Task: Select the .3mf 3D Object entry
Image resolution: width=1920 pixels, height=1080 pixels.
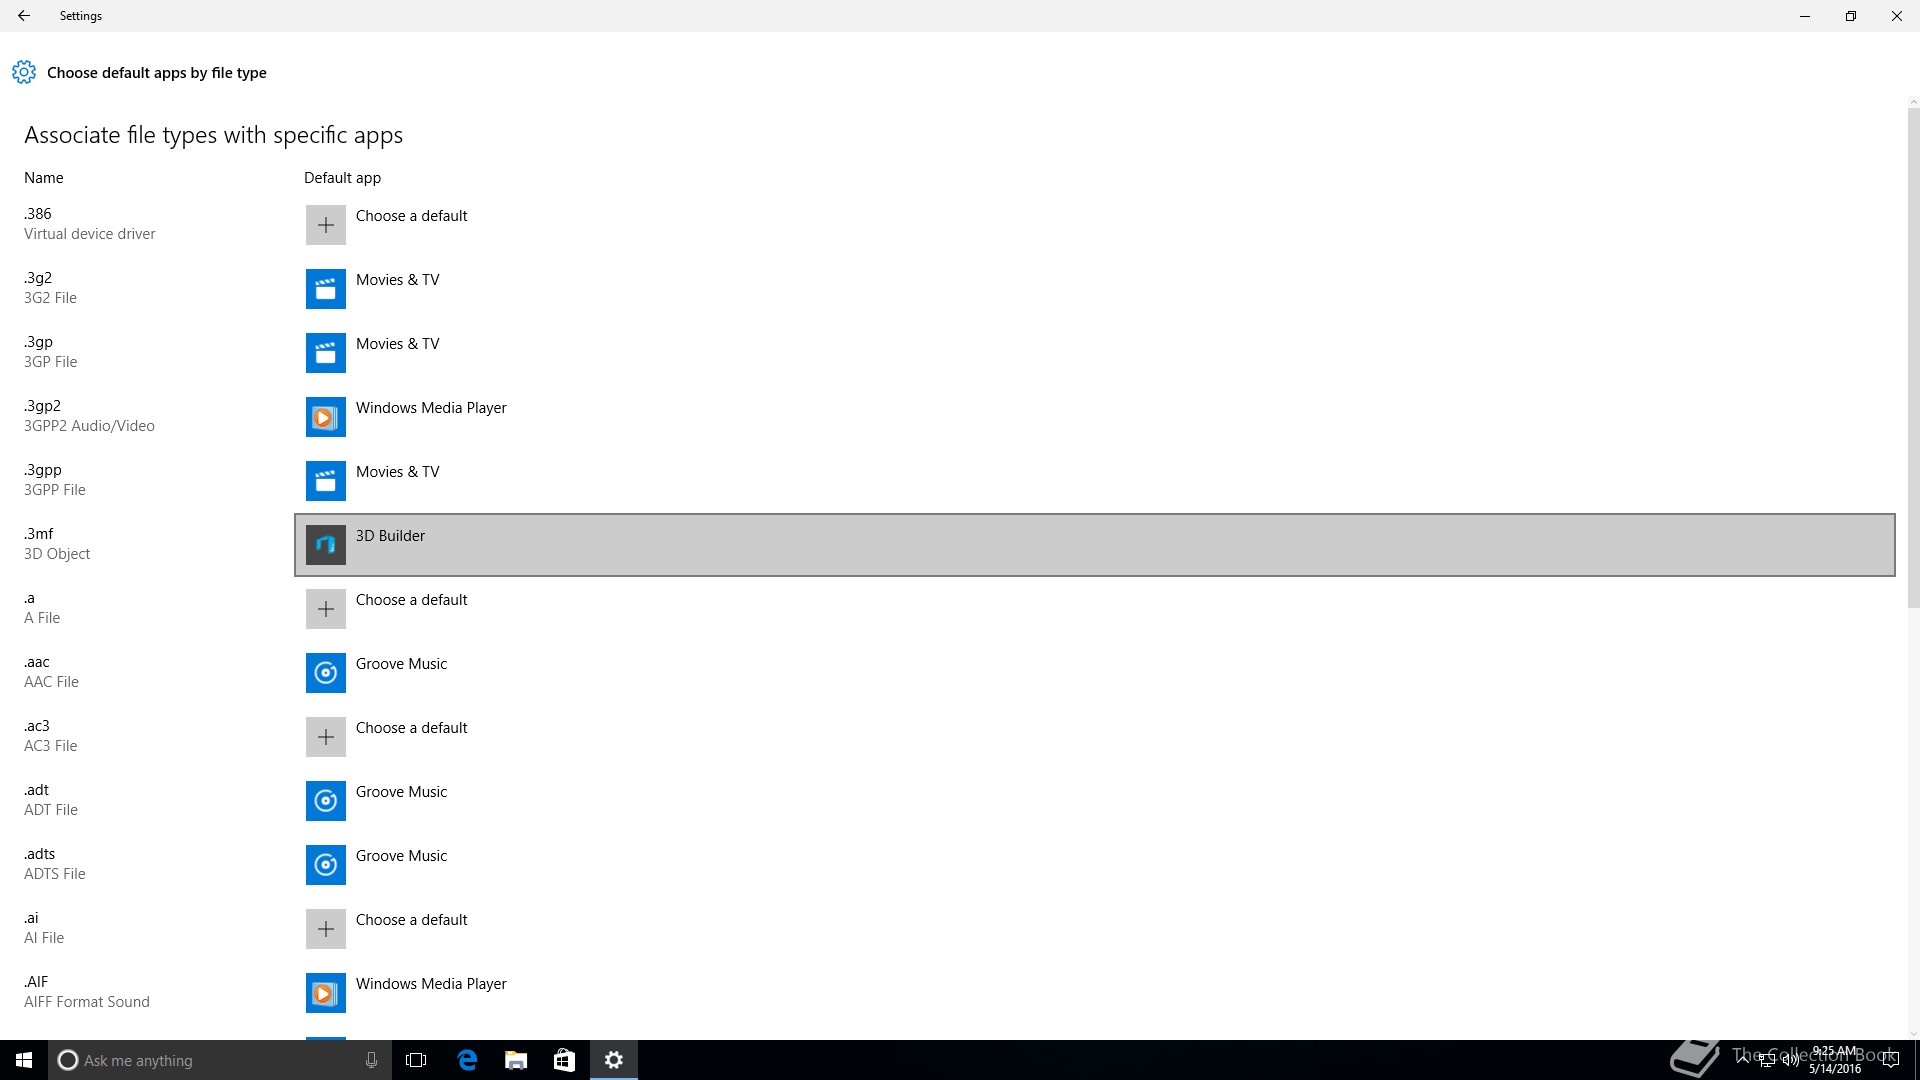Action: point(57,544)
